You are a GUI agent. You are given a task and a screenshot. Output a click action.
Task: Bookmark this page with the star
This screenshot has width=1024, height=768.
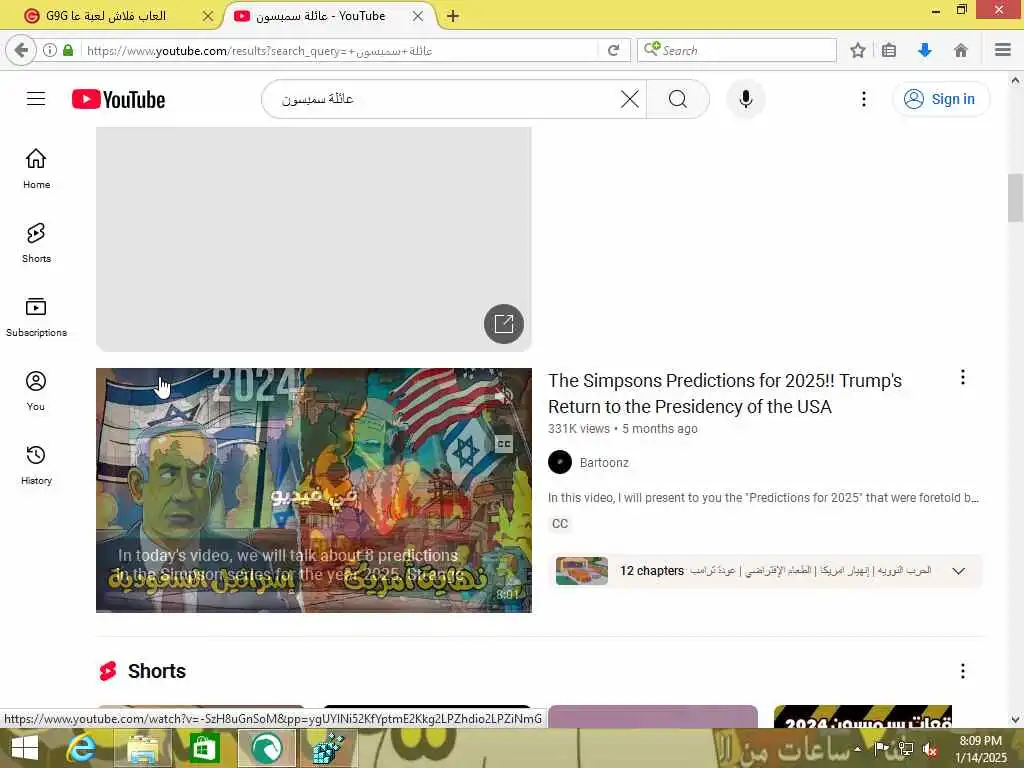click(x=857, y=50)
